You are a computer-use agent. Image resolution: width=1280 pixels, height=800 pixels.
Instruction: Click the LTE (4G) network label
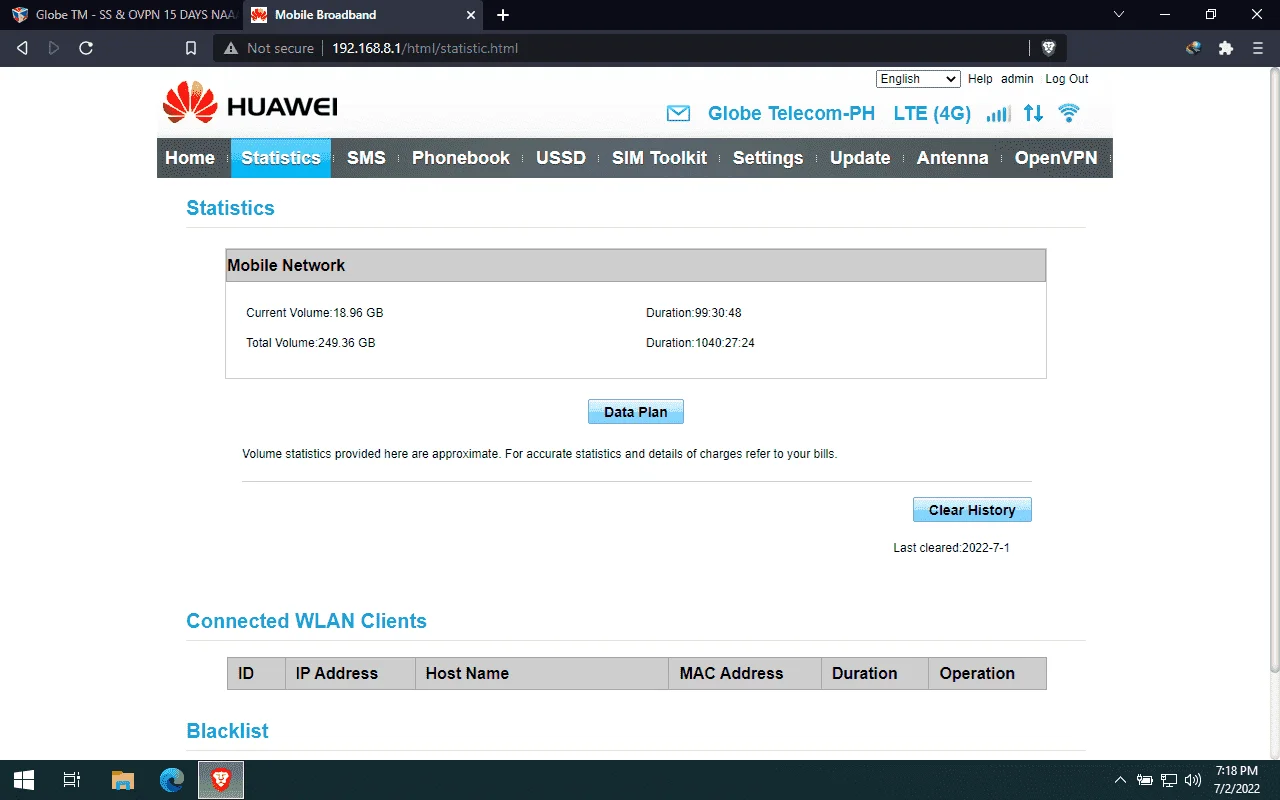(x=932, y=114)
